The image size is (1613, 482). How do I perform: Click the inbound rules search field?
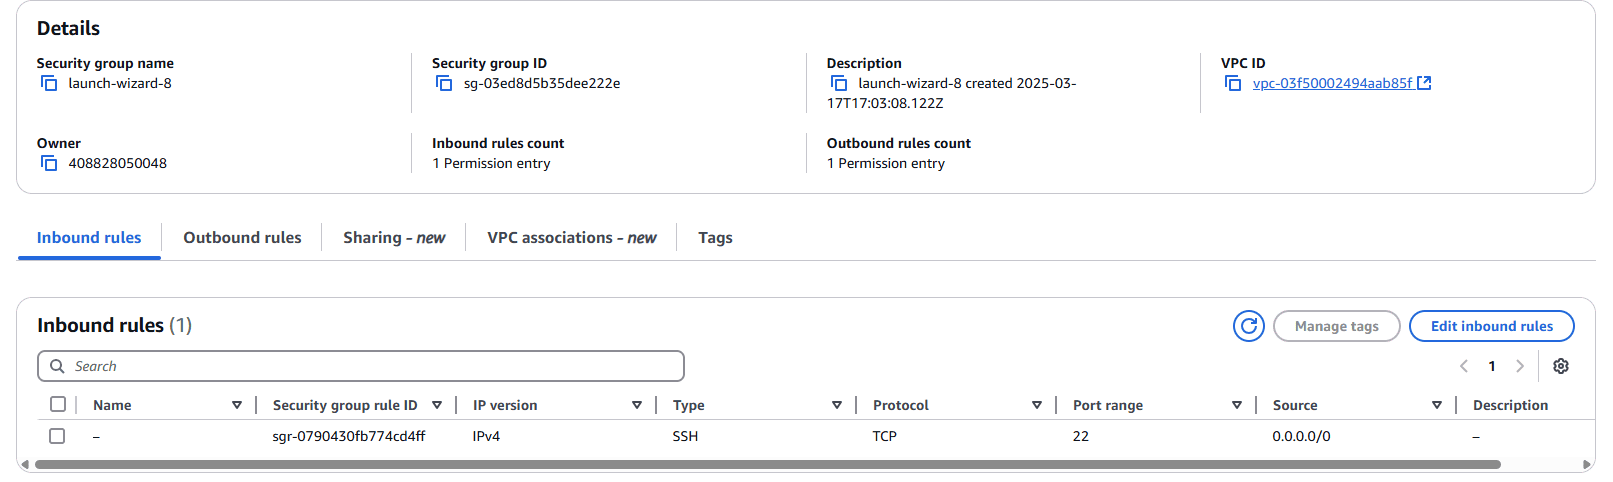click(361, 366)
